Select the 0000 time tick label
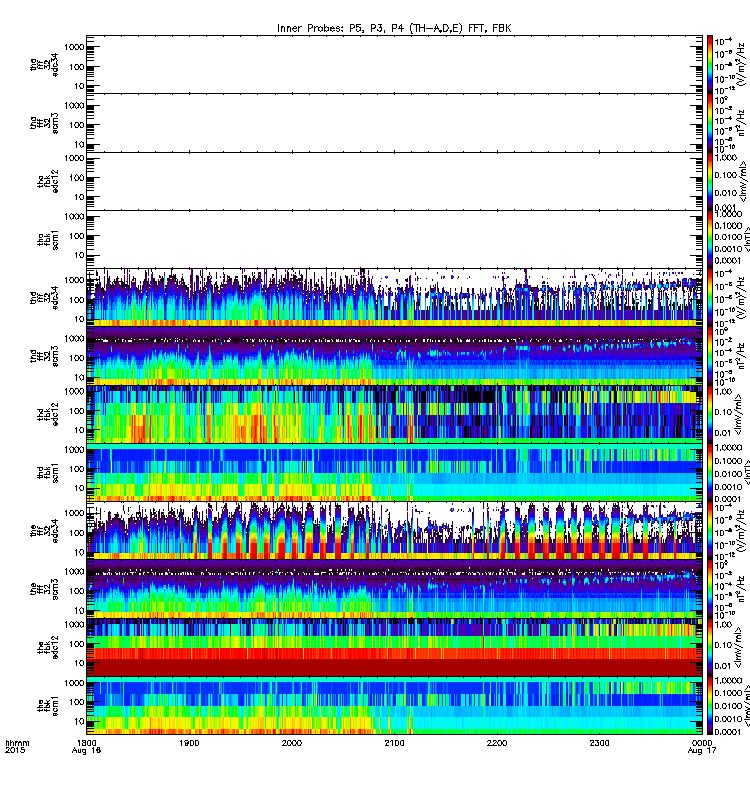The image size is (750, 800). point(702,743)
